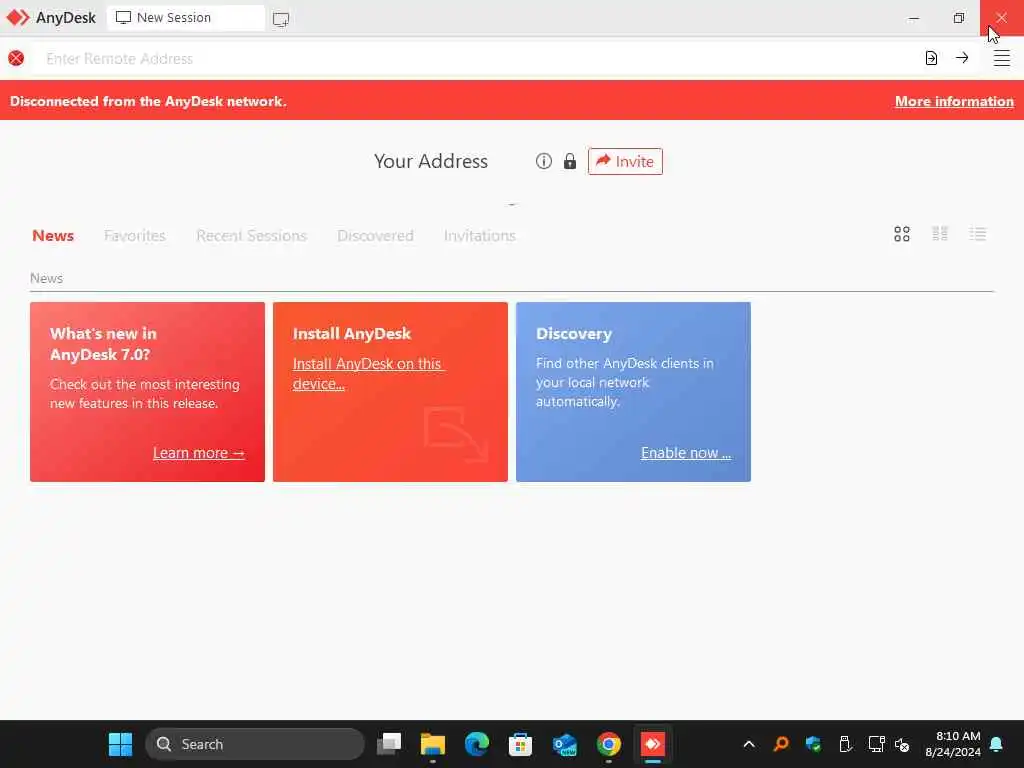Open Windows Security tray icon
This screenshot has height=768, width=1024.
pos(813,744)
